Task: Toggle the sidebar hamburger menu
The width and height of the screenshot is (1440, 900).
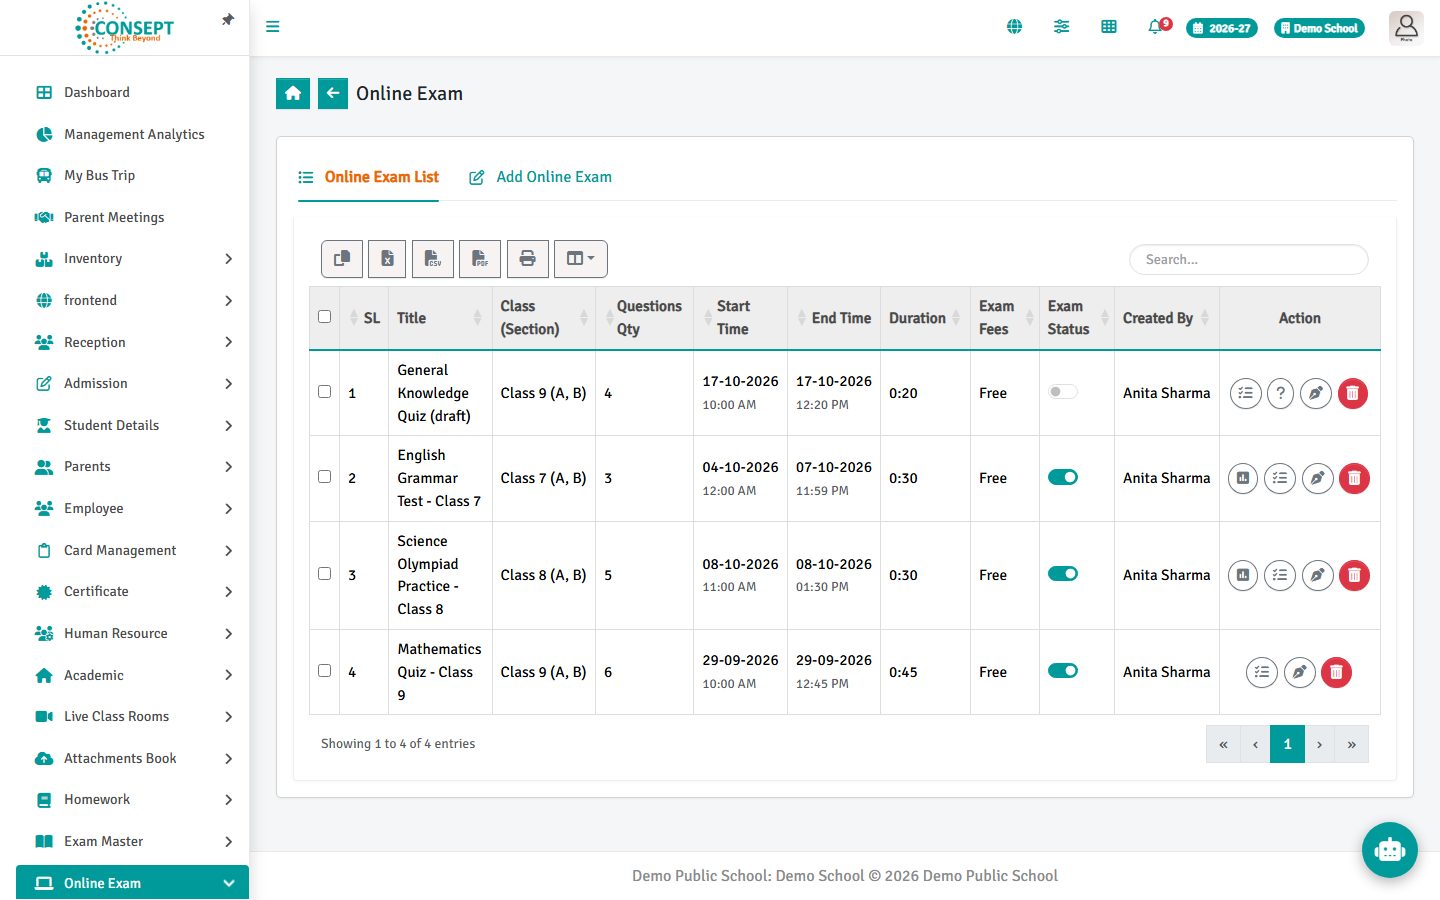Action: click(272, 27)
